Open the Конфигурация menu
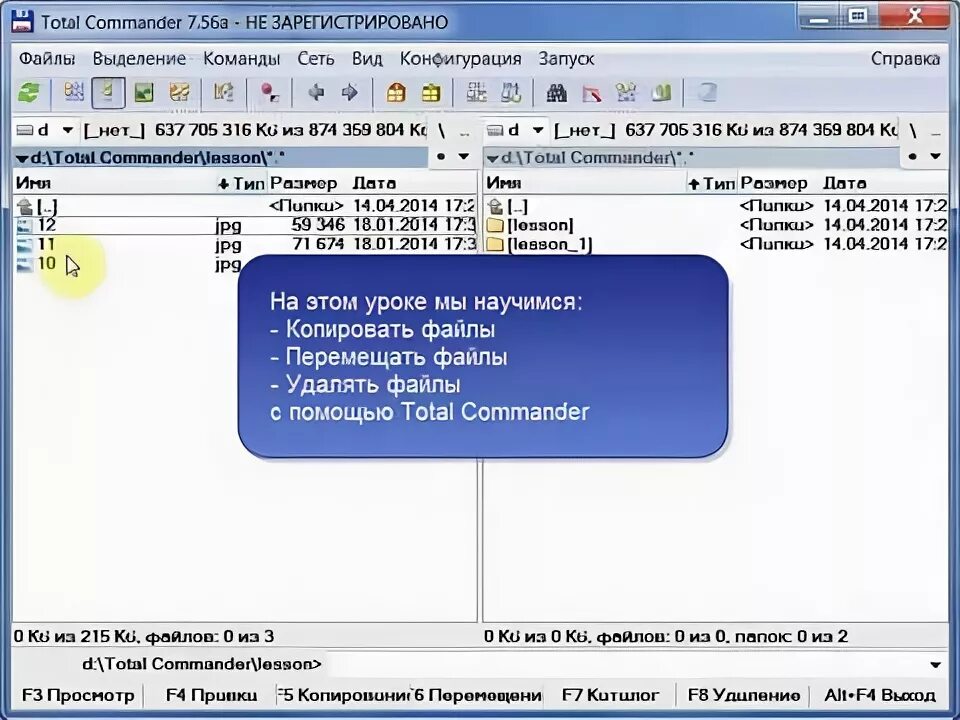The height and width of the screenshot is (720, 960). [460, 59]
